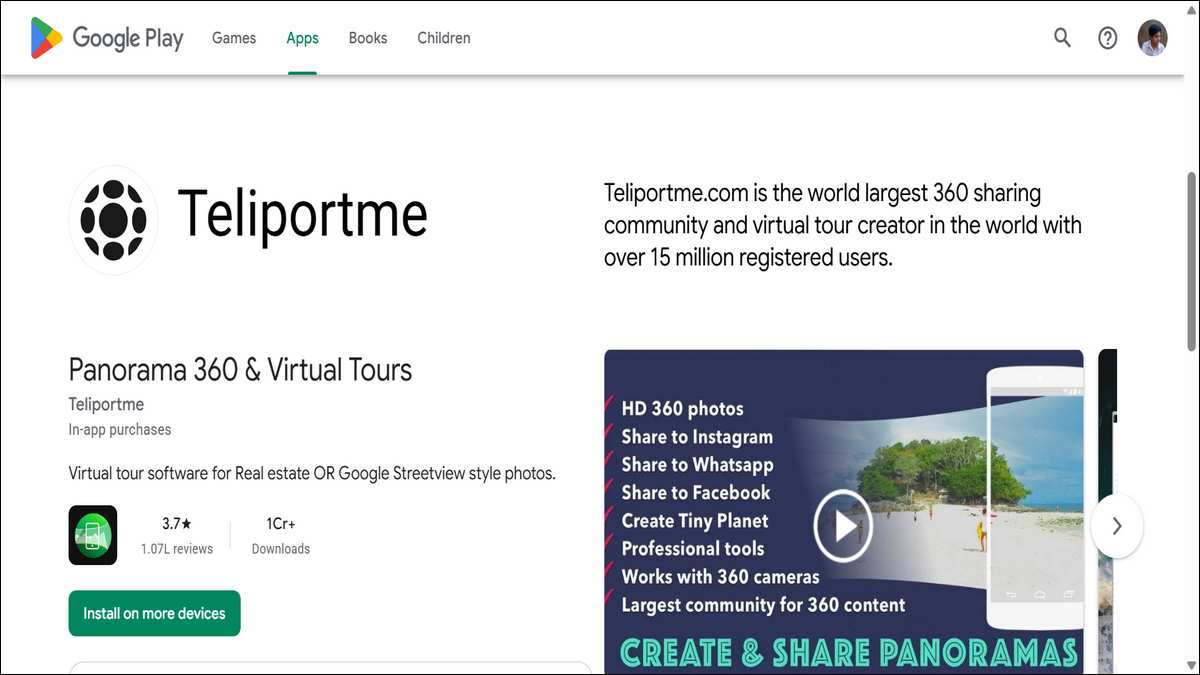Click the Panorama 360 & Virtual Tours title
This screenshot has height=675, width=1200.
pos(240,369)
